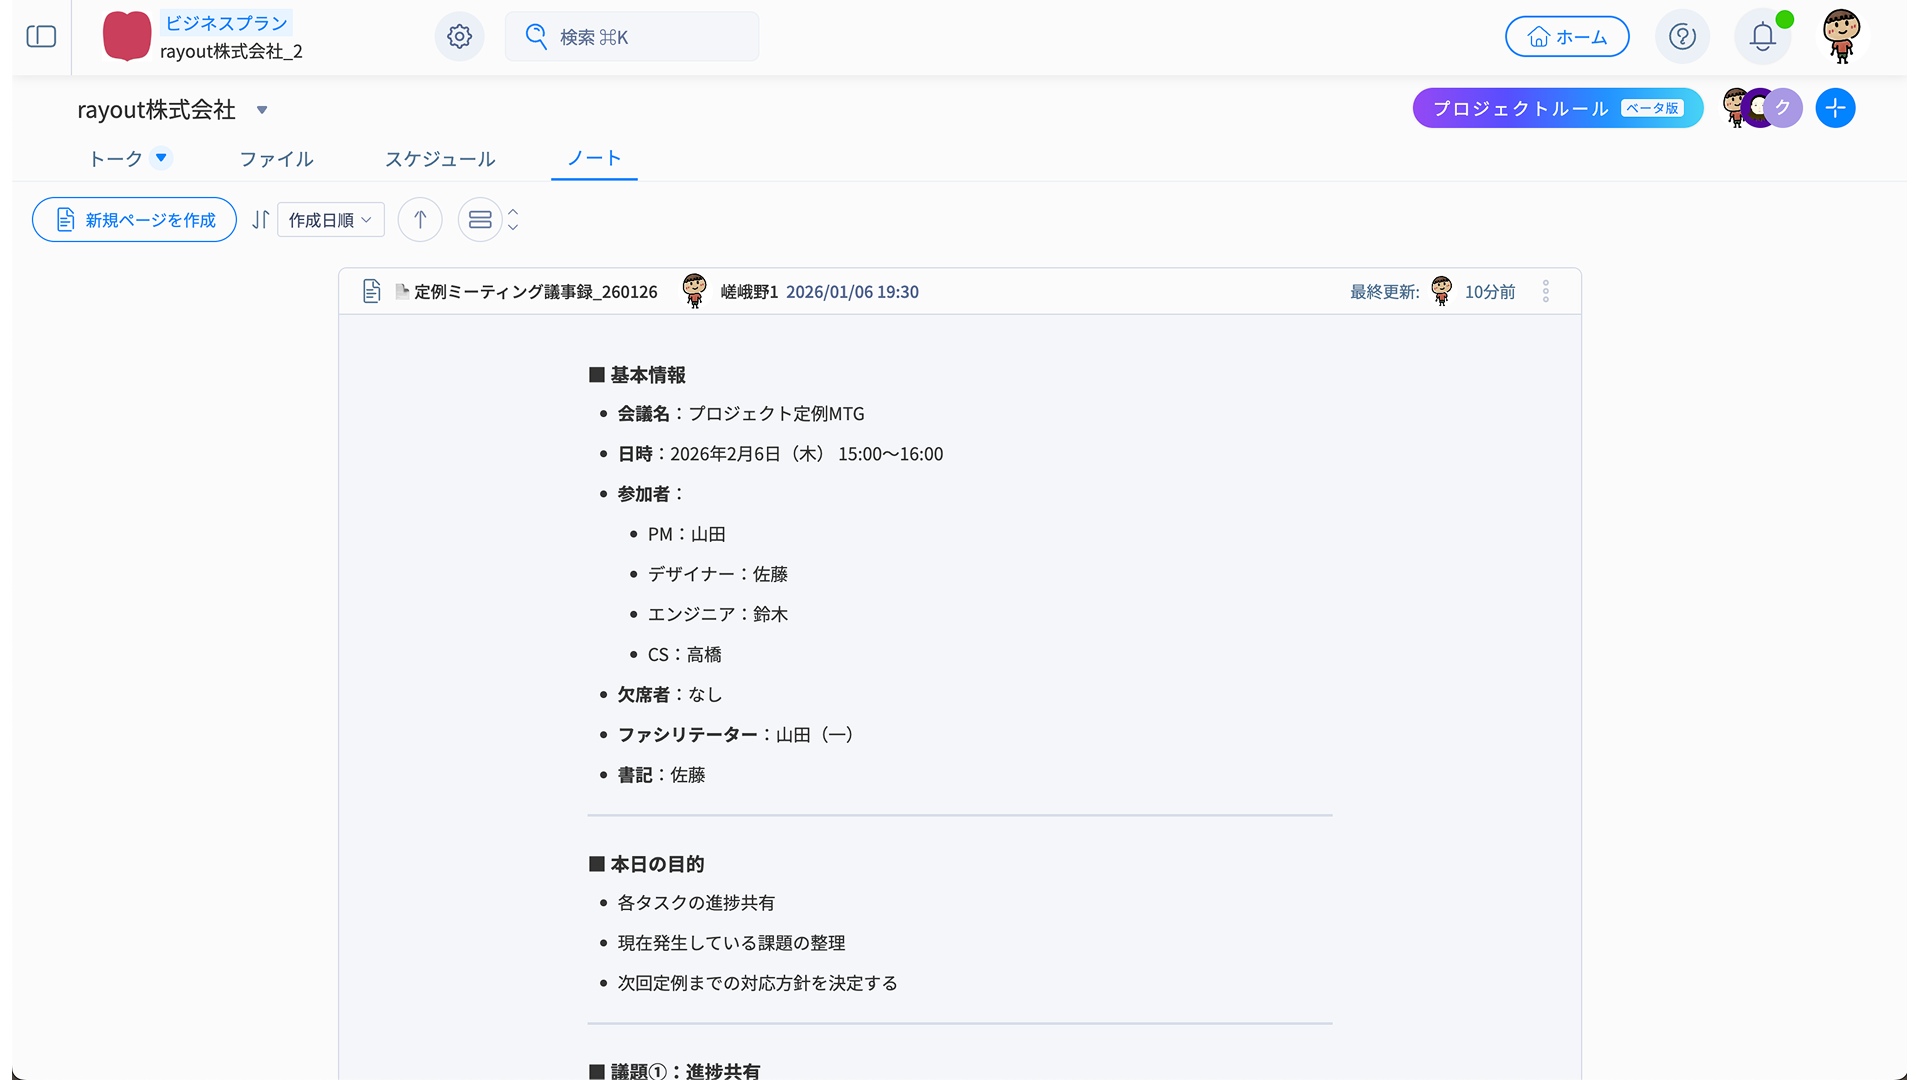The image size is (1920, 1080).
Task: Click the ascending sort arrow icon
Action: pyautogui.click(x=420, y=220)
